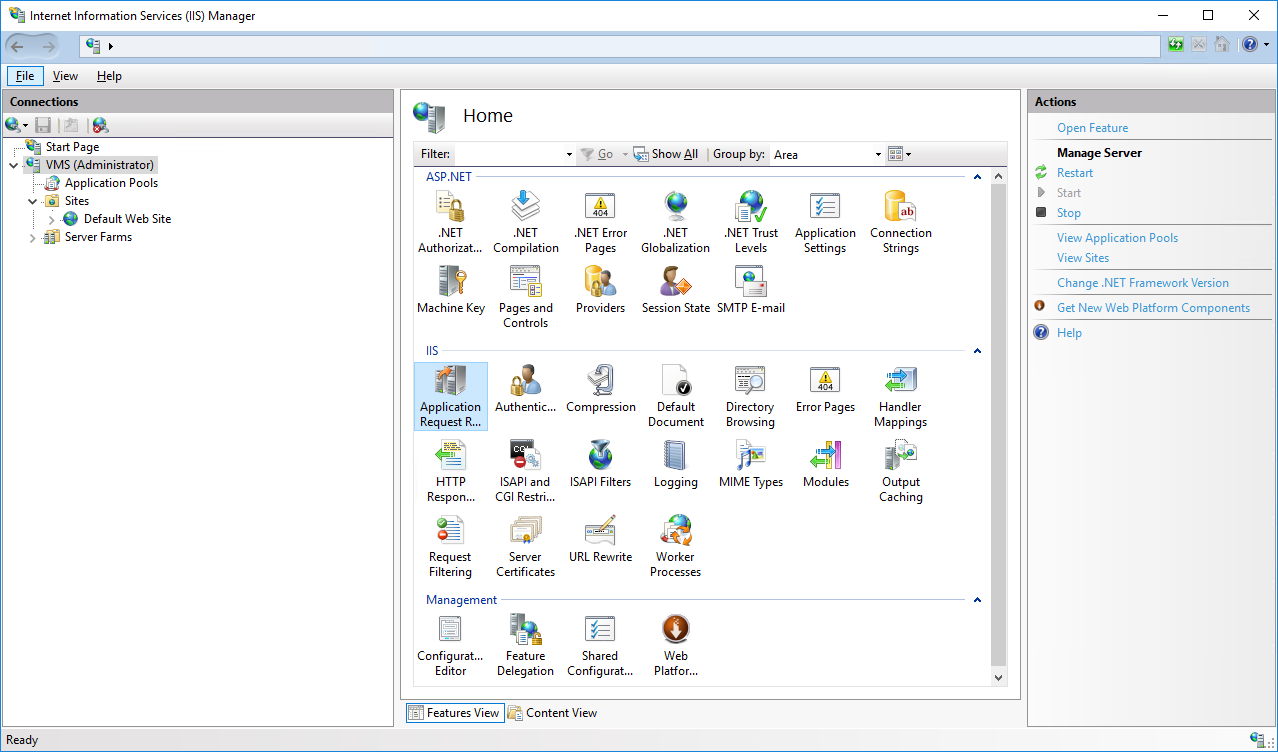Open Web Platform Installer icon
Image resolution: width=1278 pixels, height=752 pixels.
676,645
